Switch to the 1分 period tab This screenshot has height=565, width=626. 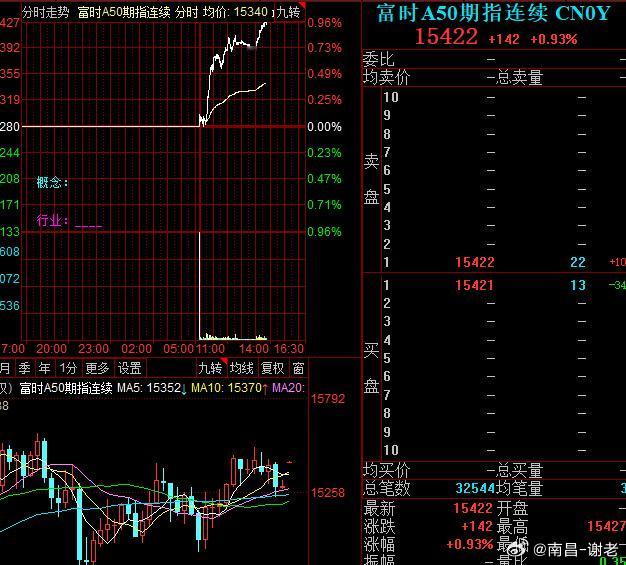[x=68, y=368]
